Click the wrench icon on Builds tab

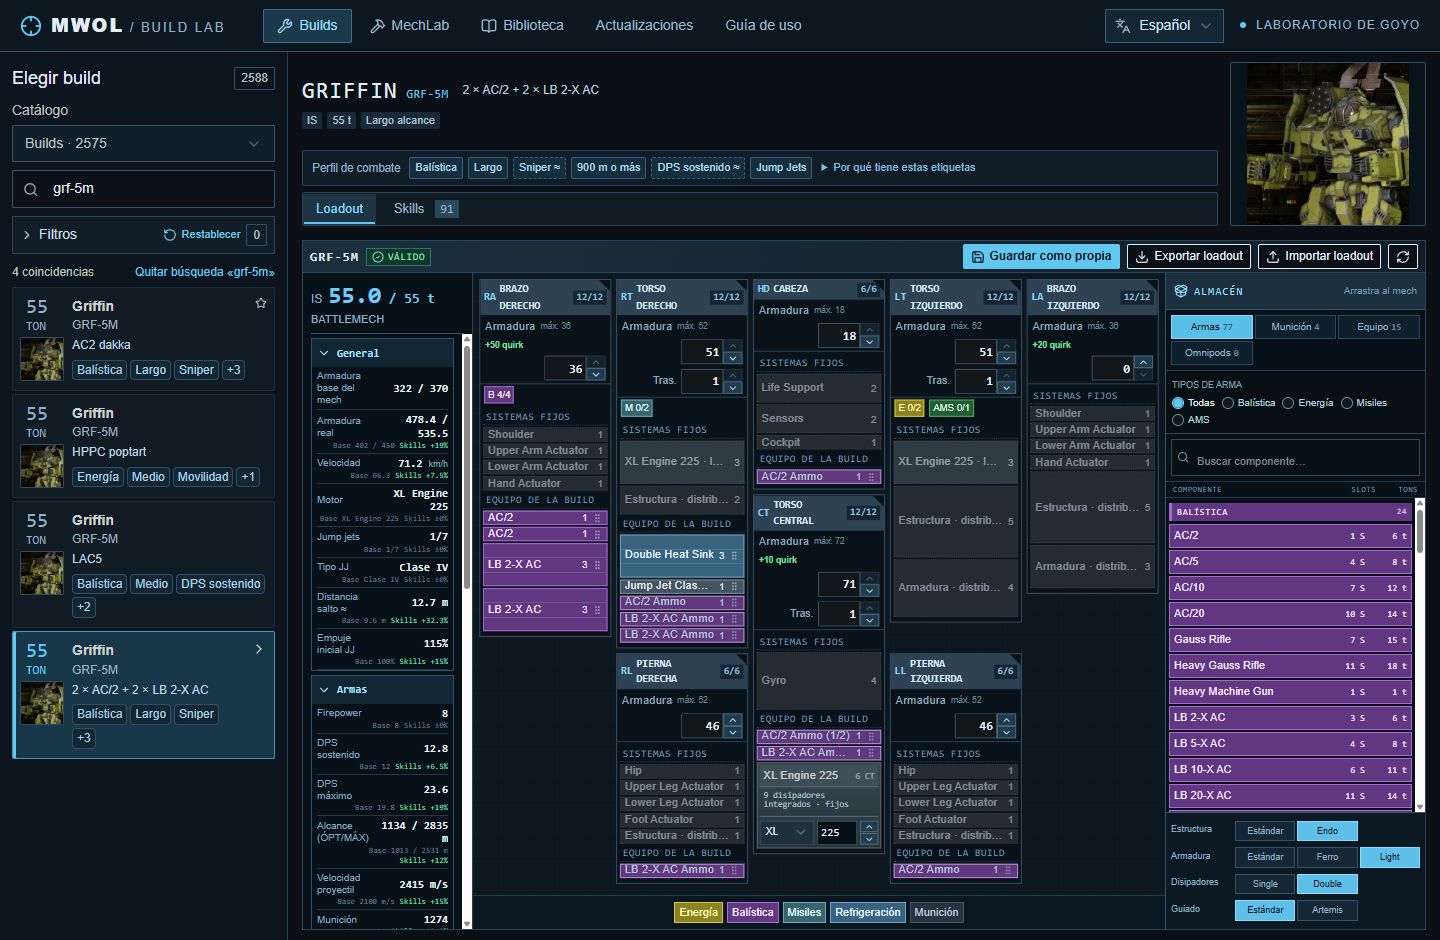point(285,26)
